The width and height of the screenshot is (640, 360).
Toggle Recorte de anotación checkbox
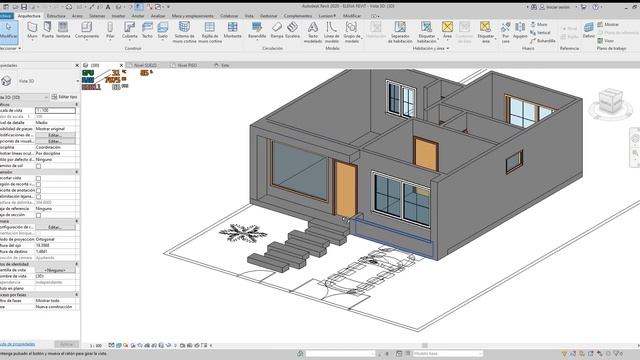click(38, 191)
